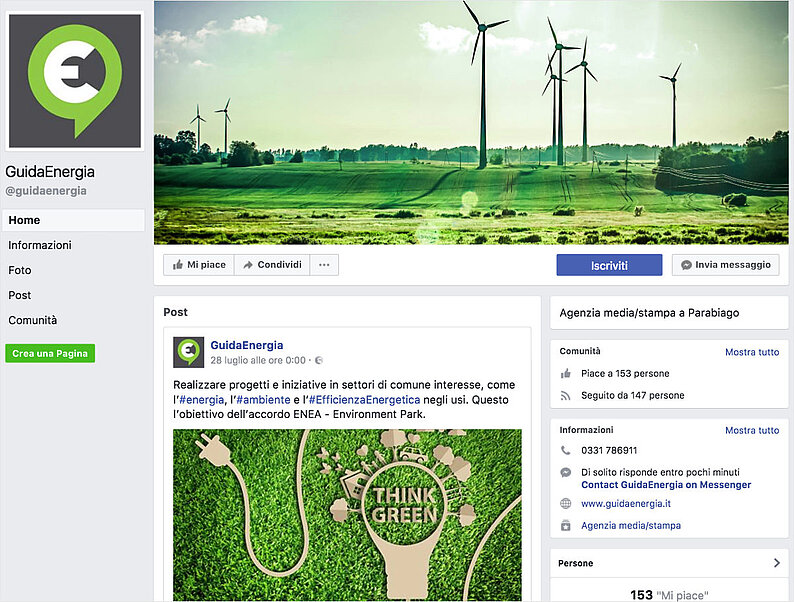The width and height of the screenshot is (794, 602).
Task: Select Informazioni in the left sidebar
Action: [x=40, y=245]
